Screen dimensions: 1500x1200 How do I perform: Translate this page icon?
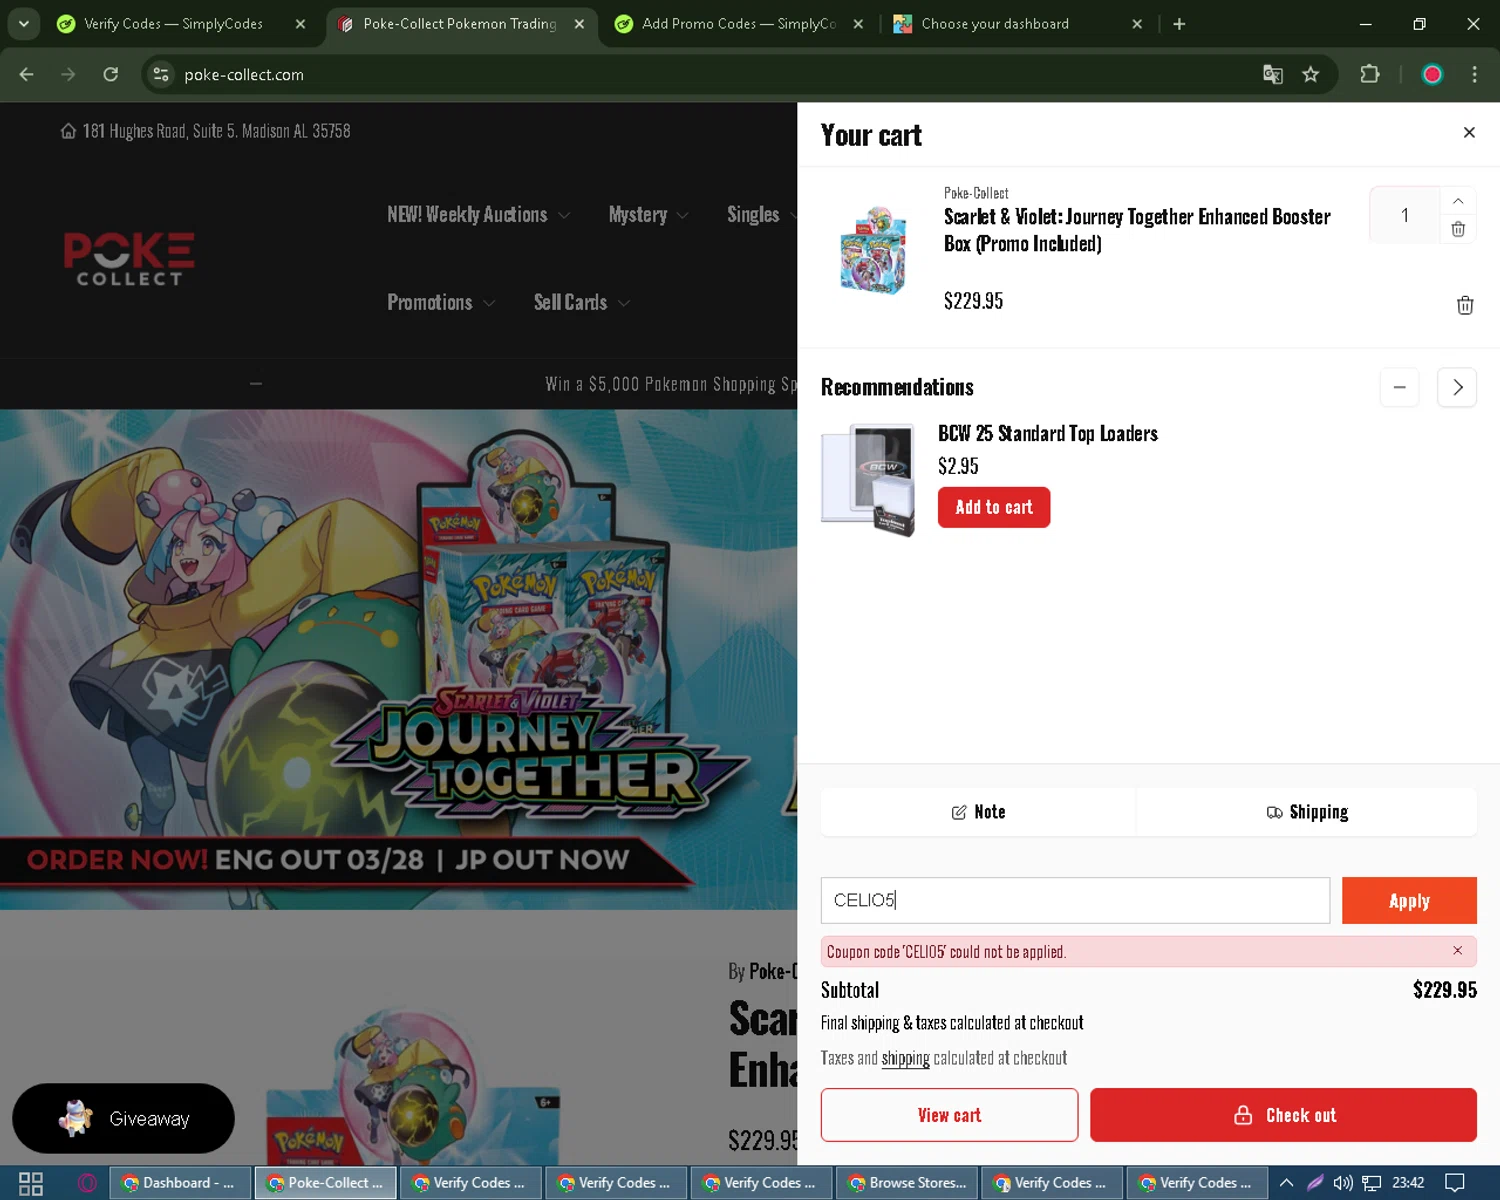1272,74
